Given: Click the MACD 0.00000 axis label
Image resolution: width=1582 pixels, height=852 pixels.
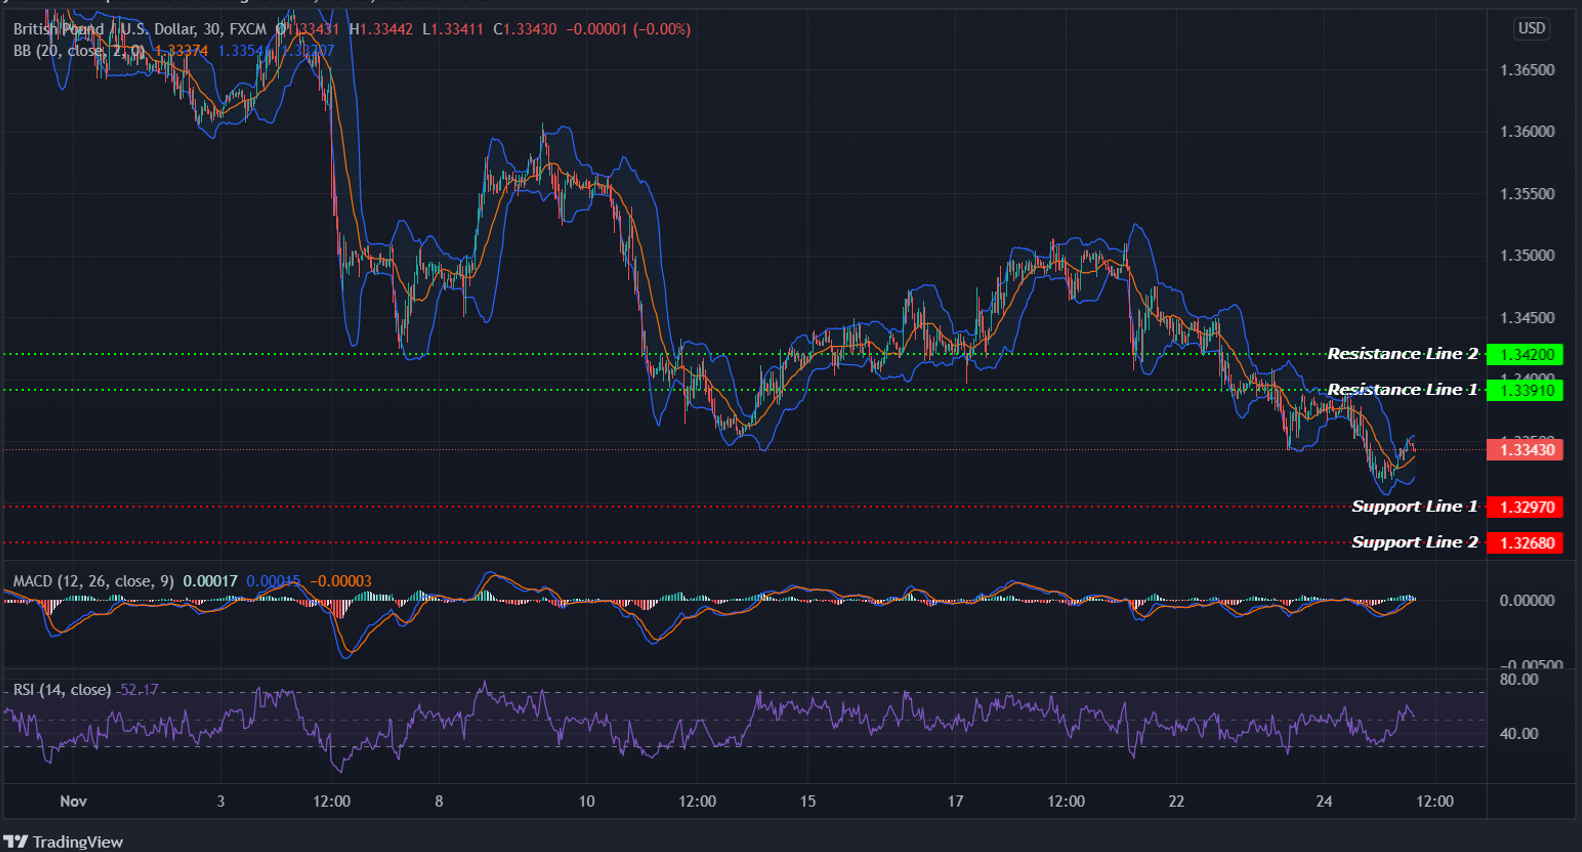Looking at the screenshot, I should (x=1527, y=601).
